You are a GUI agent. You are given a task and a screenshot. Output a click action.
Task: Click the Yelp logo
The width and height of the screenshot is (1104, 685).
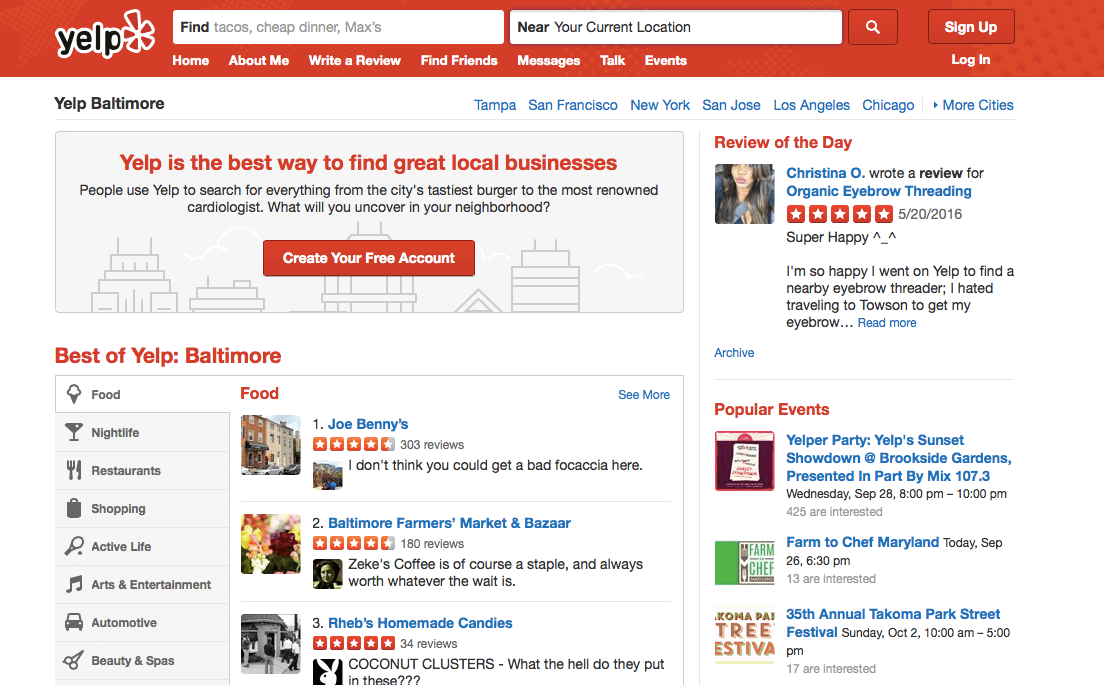105,34
